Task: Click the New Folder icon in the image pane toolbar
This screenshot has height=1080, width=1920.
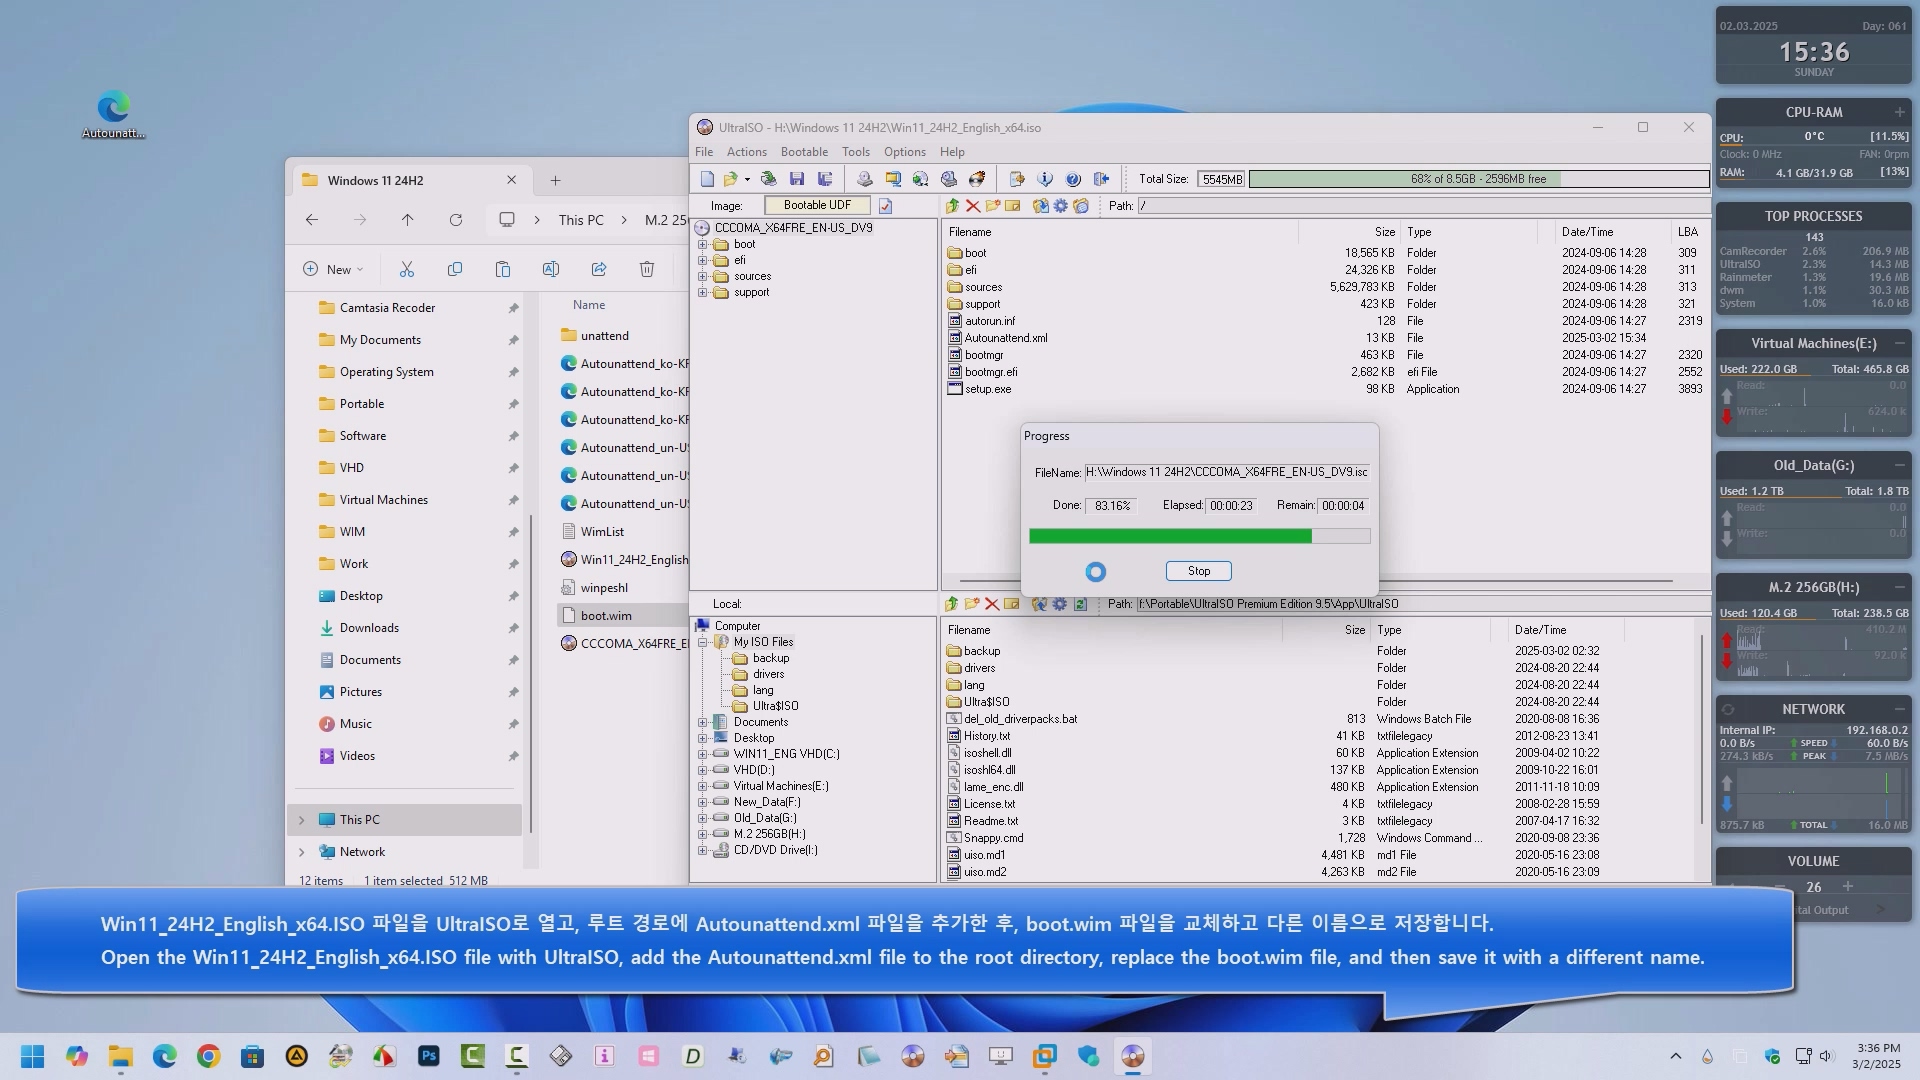Action: [x=992, y=206]
